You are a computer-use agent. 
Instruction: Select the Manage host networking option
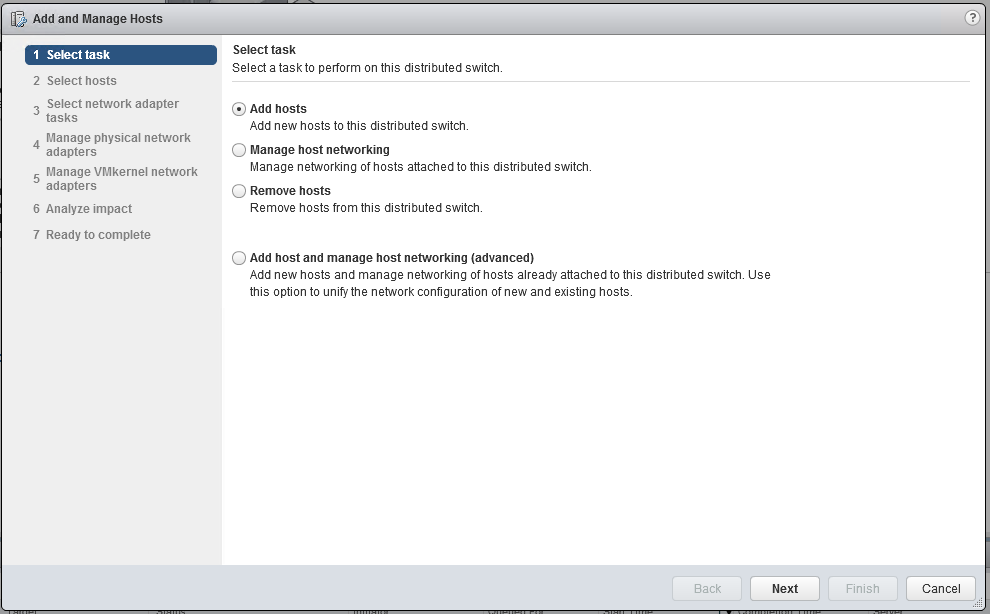pyautogui.click(x=239, y=150)
